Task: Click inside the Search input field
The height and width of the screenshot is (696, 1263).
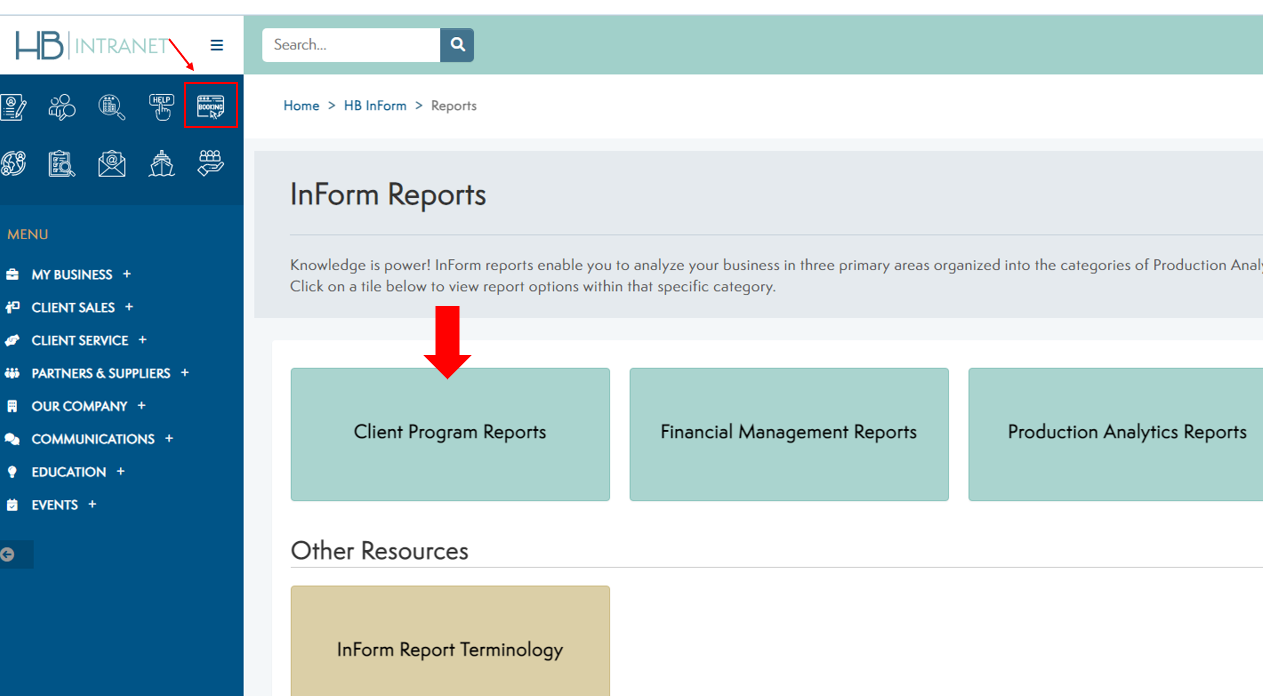Action: (350, 45)
